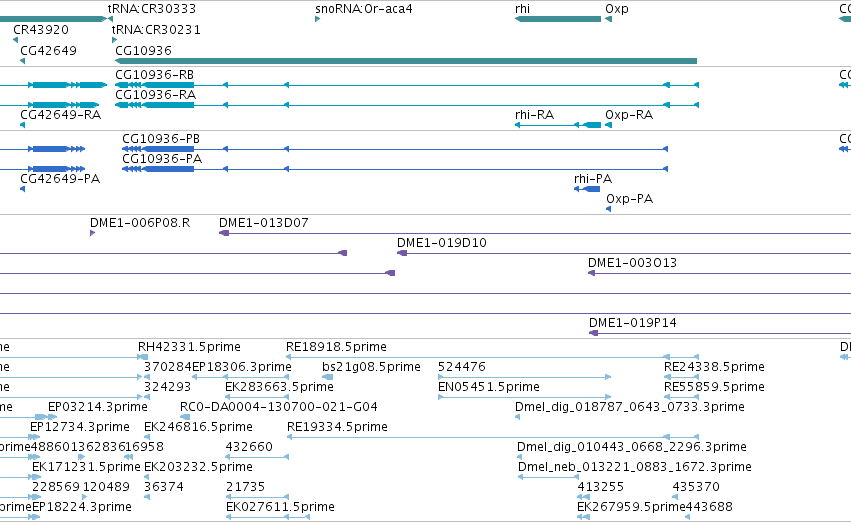Click the RC0-DA0004-130700-021-G04 label
The width and height of the screenshot is (851, 522).
coord(279,407)
